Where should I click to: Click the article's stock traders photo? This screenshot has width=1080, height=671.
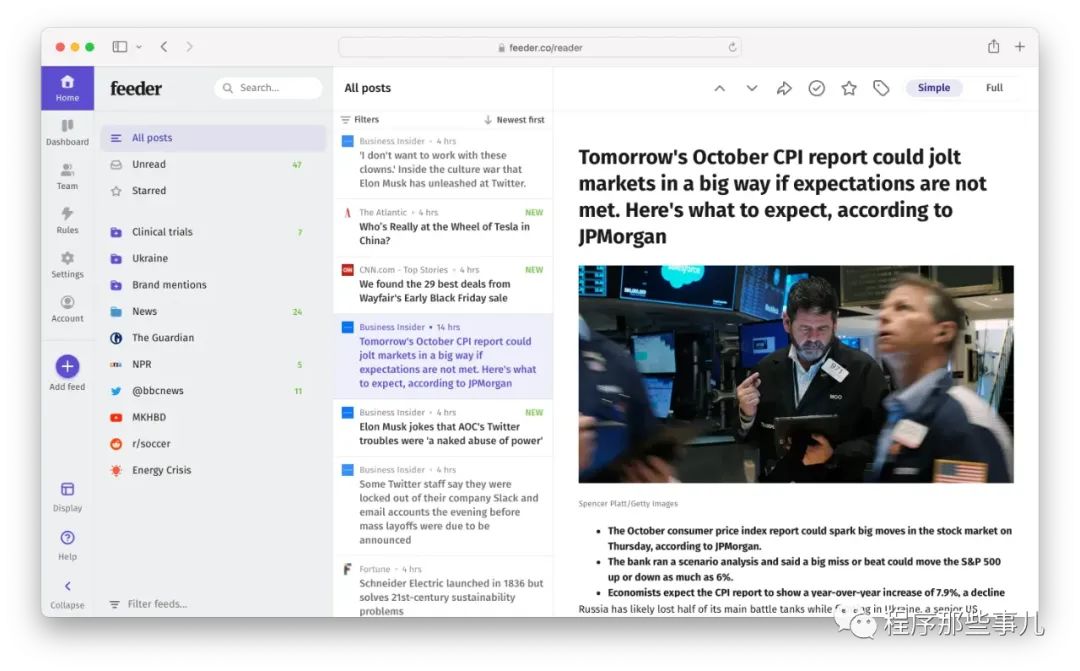coord(796,374)
